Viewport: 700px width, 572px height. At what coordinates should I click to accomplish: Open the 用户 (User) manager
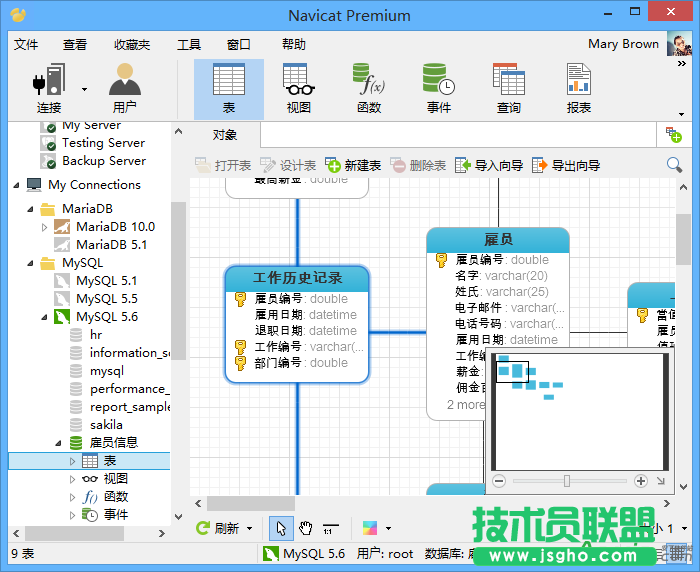point(125,88)
